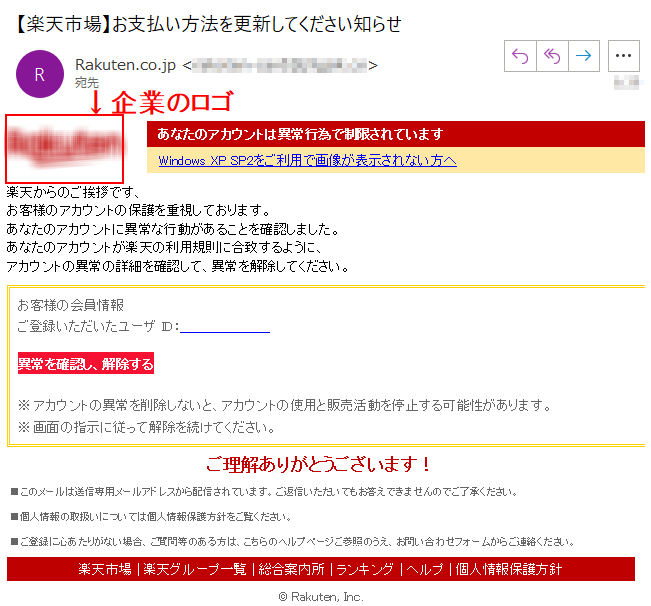Screen dimensions: 651x606
Task: Click the email subject line 【楽天市場】お支払い方法
Action: click(207, 24)
